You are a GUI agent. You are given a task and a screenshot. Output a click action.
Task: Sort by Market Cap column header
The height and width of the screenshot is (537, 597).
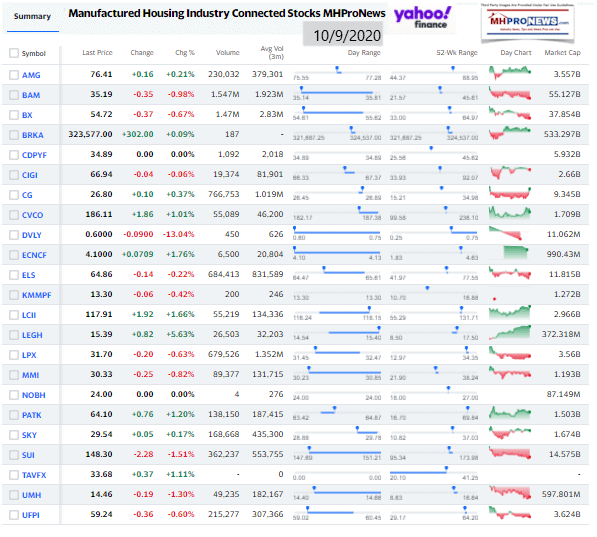(562, 53)
